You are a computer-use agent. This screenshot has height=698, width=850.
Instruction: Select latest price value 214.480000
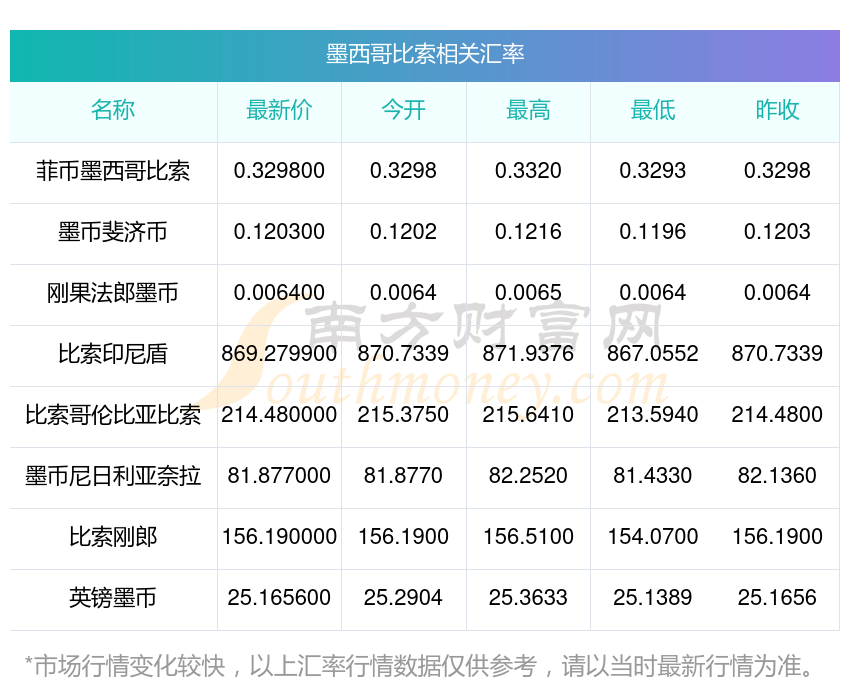(x=279, y=415)
